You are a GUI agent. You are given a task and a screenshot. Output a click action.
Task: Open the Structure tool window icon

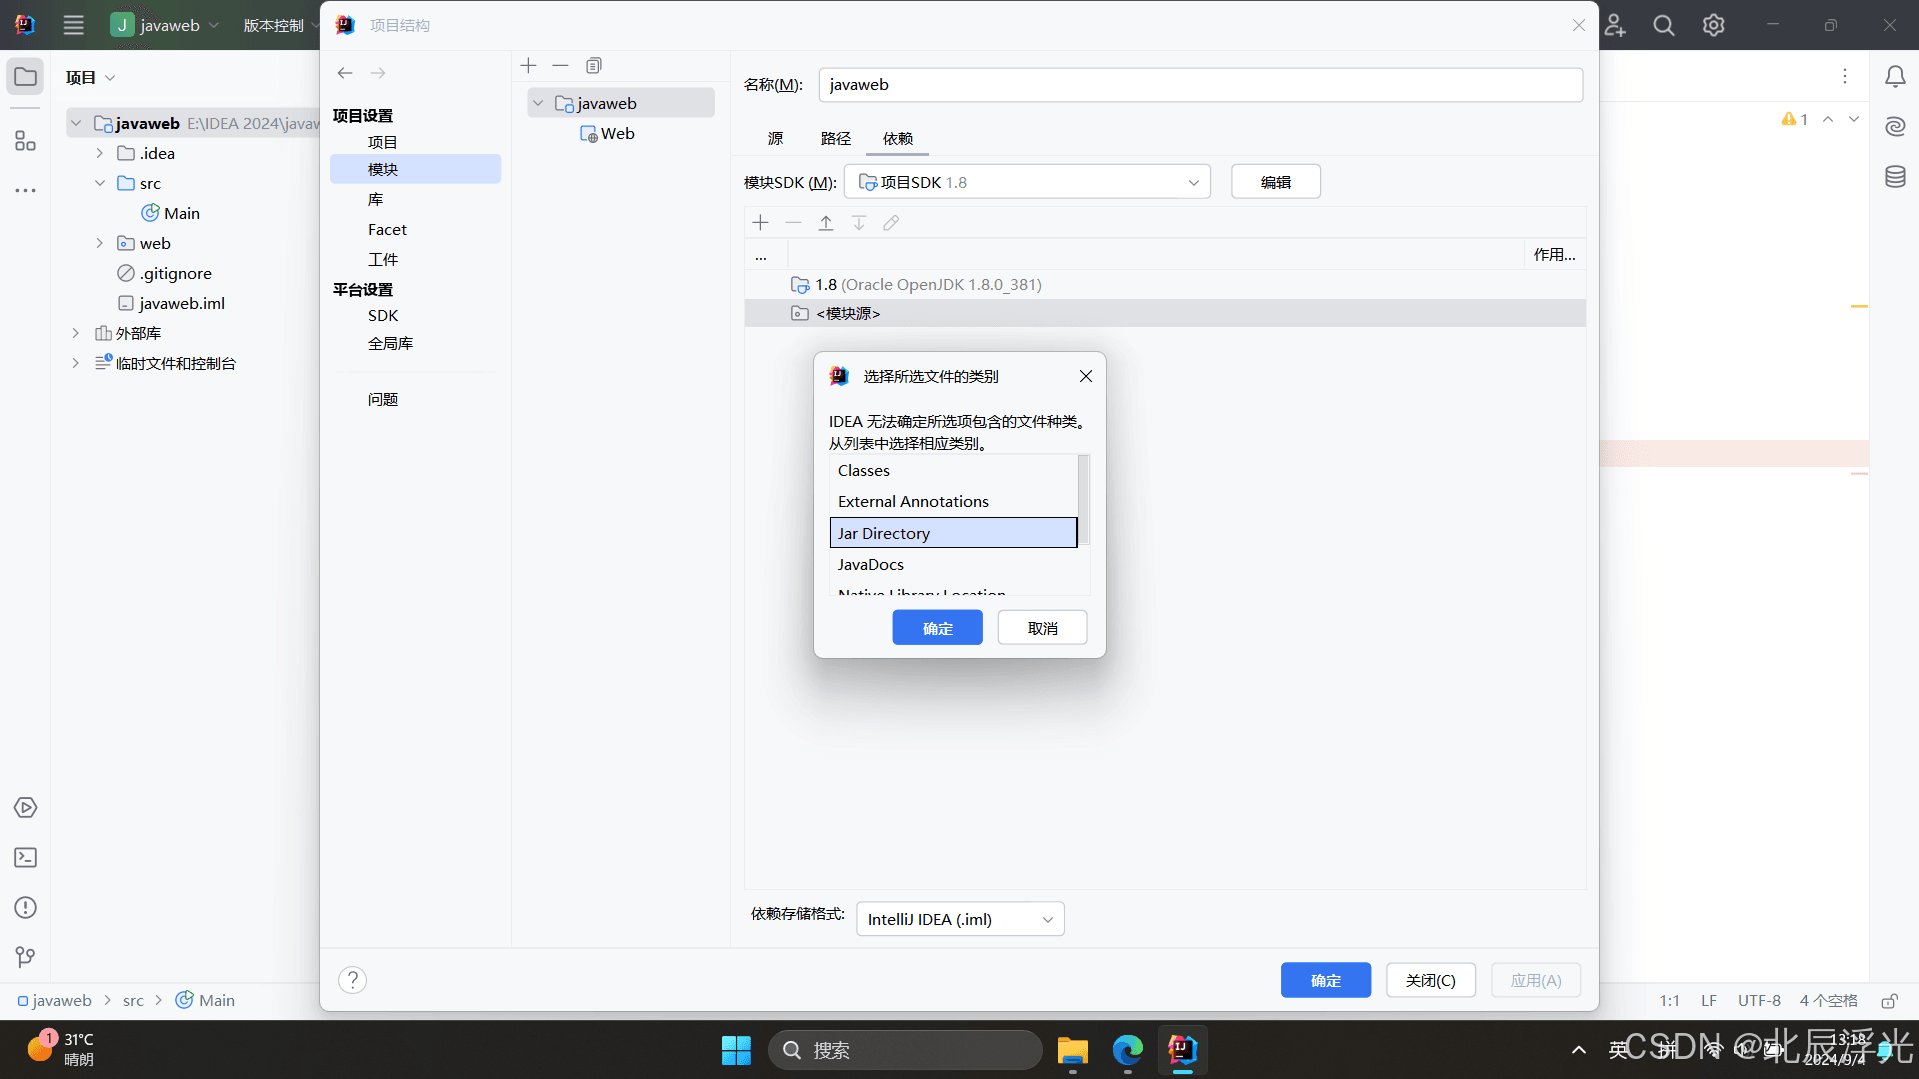25,141
